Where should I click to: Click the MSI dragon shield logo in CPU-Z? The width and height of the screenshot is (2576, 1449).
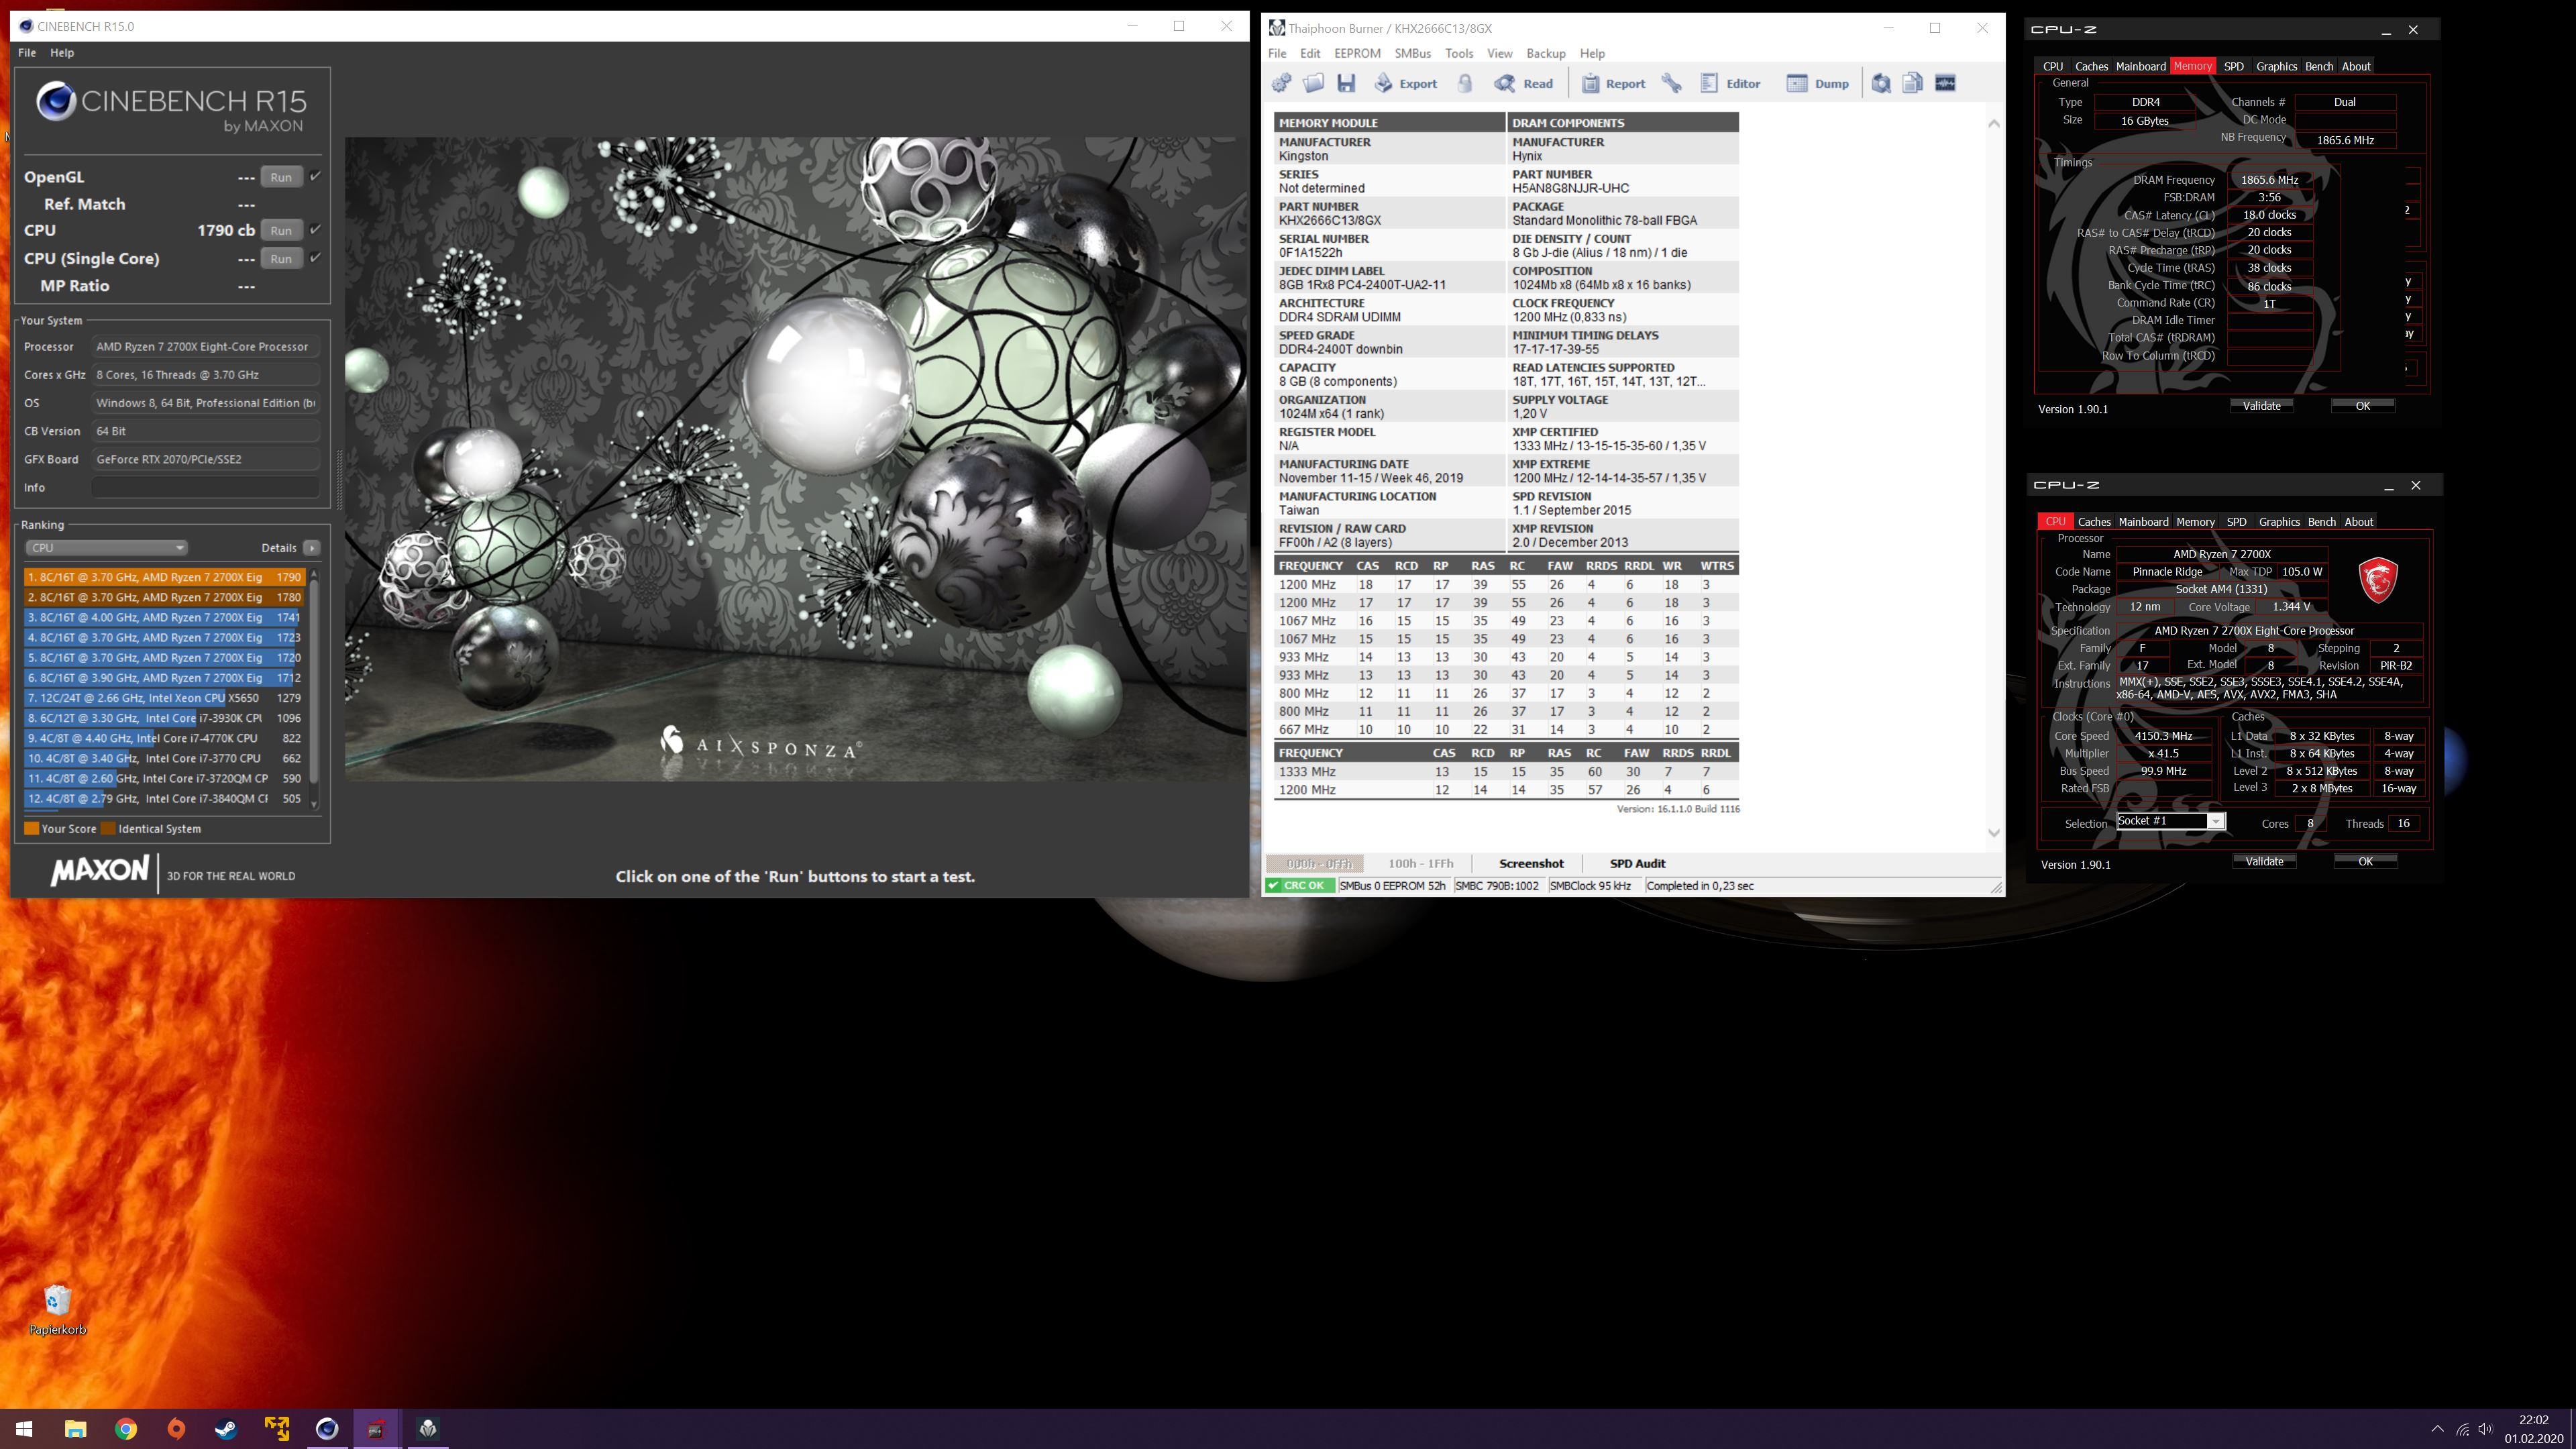tap(2378, 579)
